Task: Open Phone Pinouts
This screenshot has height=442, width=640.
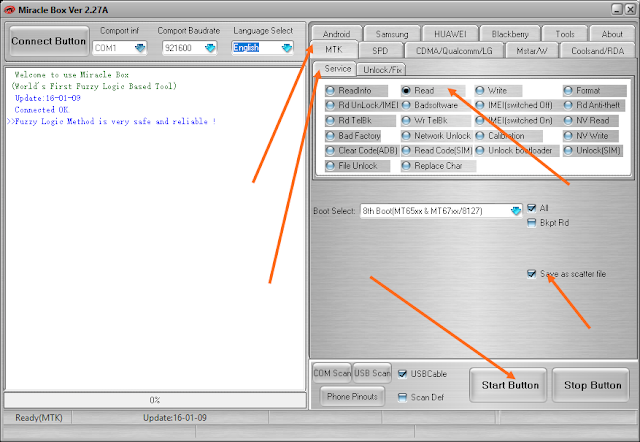Action: 352,396
